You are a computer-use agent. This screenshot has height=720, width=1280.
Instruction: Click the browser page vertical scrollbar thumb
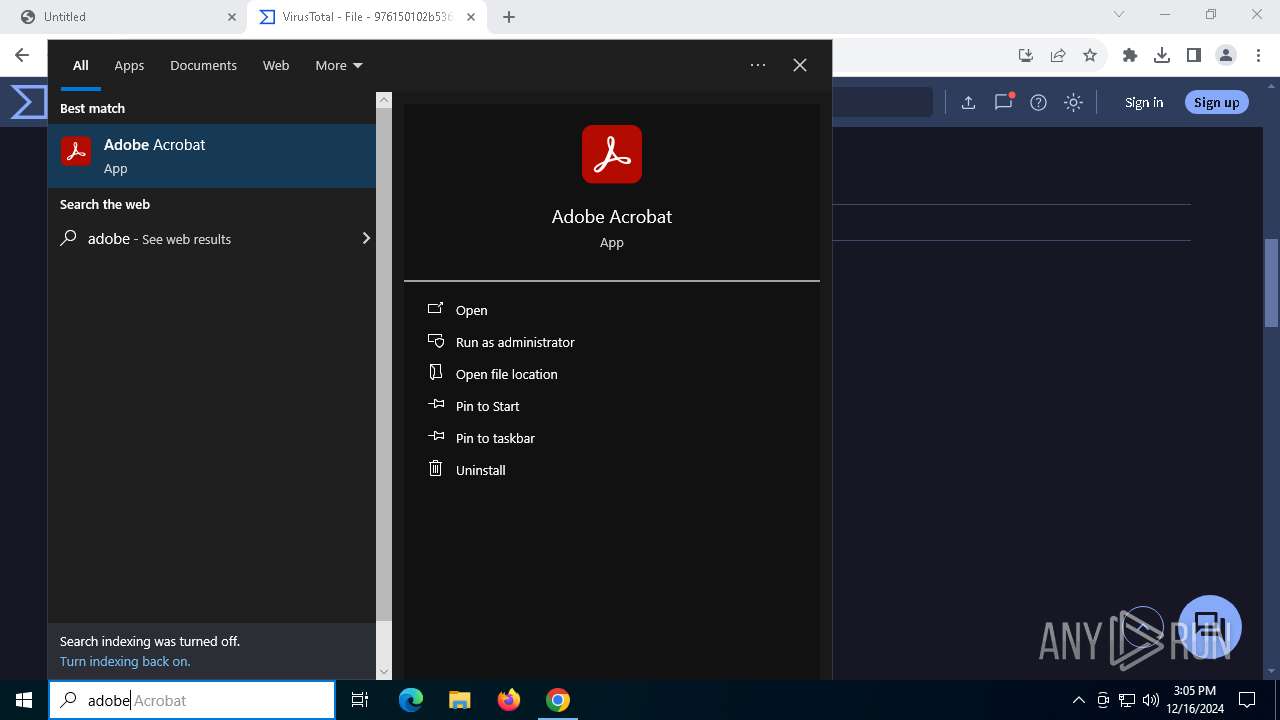[1272, 283]
